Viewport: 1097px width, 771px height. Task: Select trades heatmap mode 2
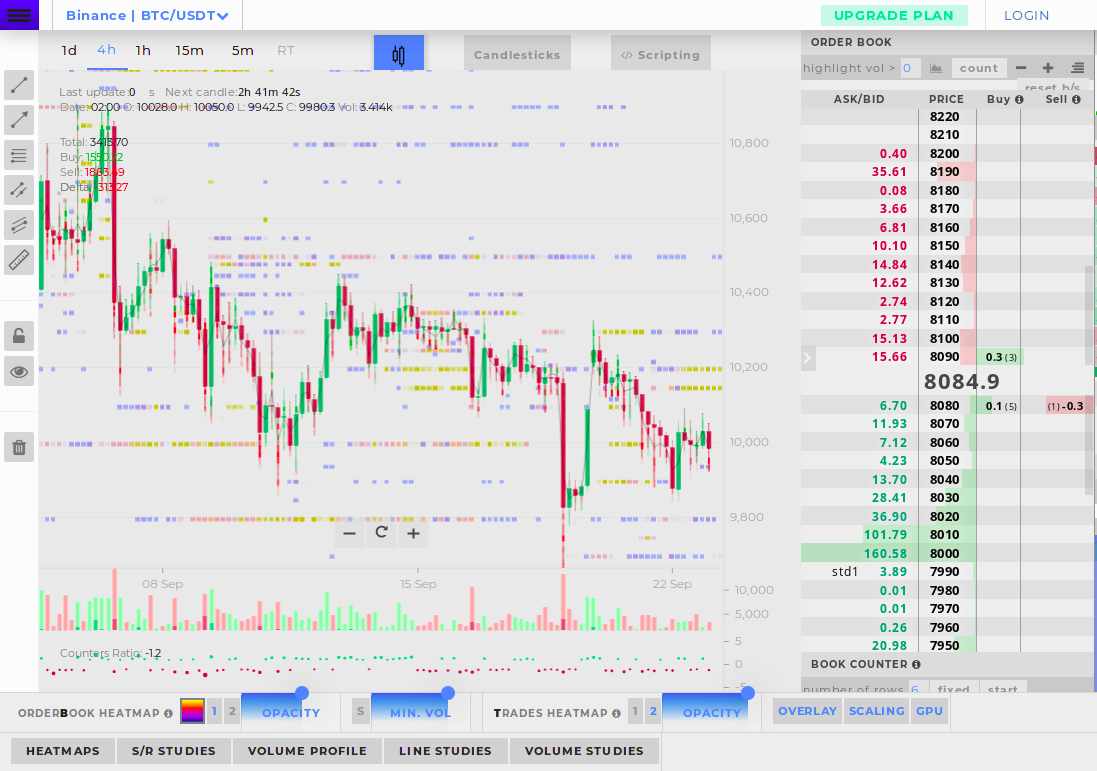click(x=653, y=711)
